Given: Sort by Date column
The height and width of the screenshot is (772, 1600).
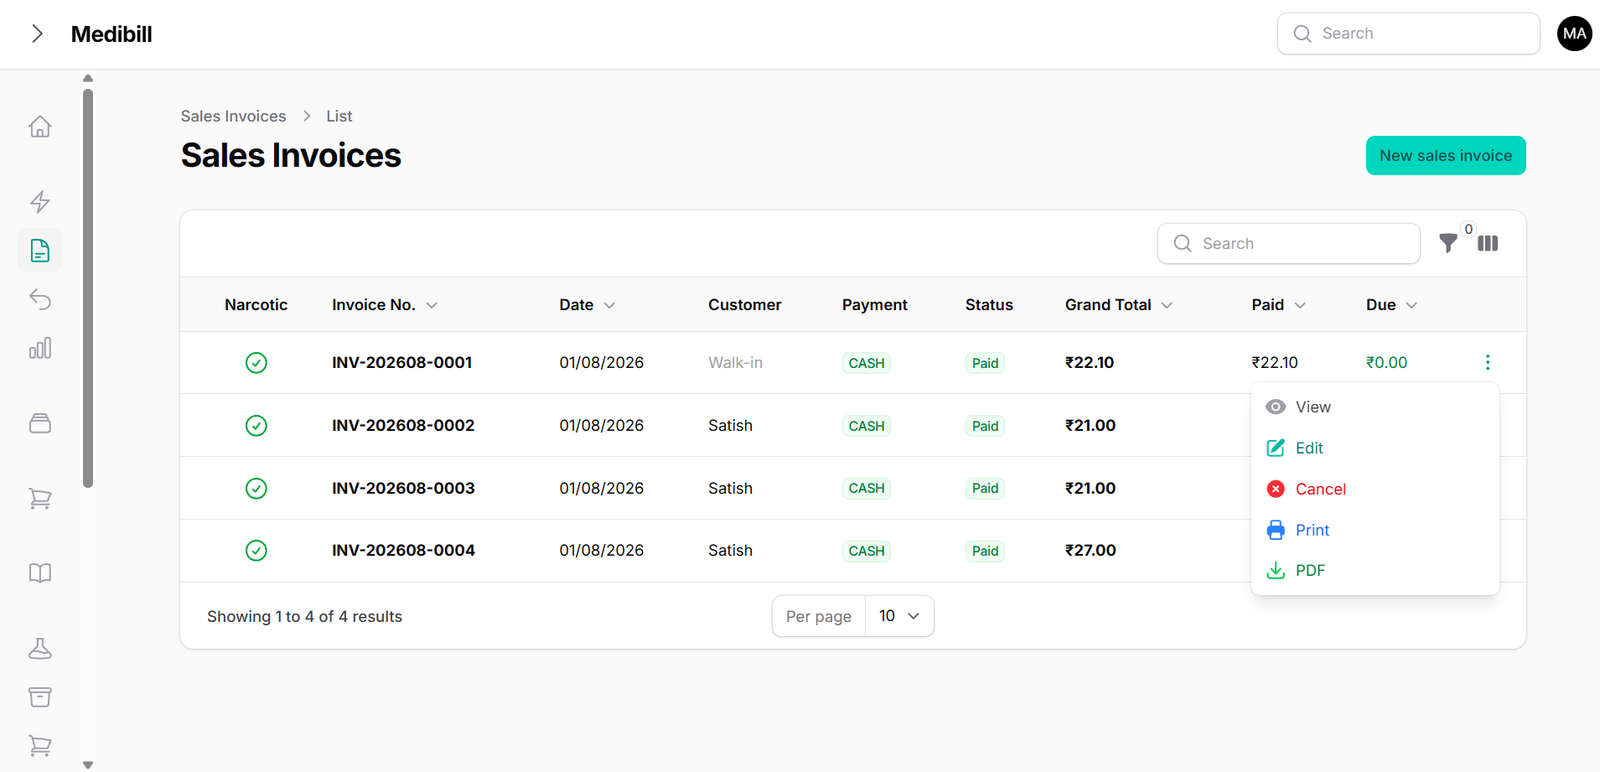Looking at the screenshot, I should pyautogui.click(x=587, y=305).
